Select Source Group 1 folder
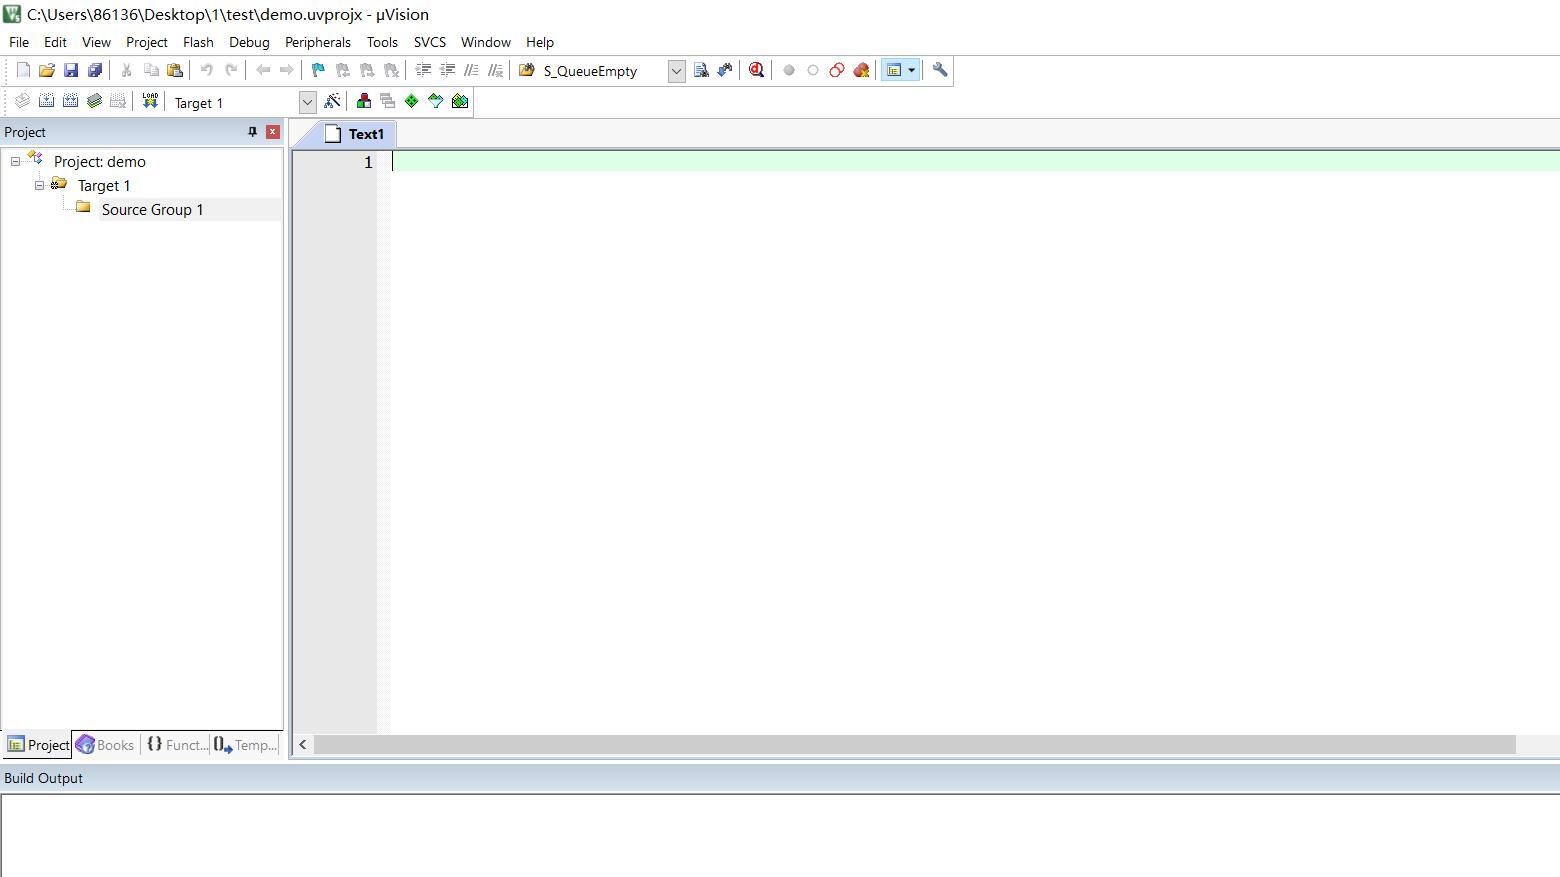The image size is (1560, 877). 152,209
